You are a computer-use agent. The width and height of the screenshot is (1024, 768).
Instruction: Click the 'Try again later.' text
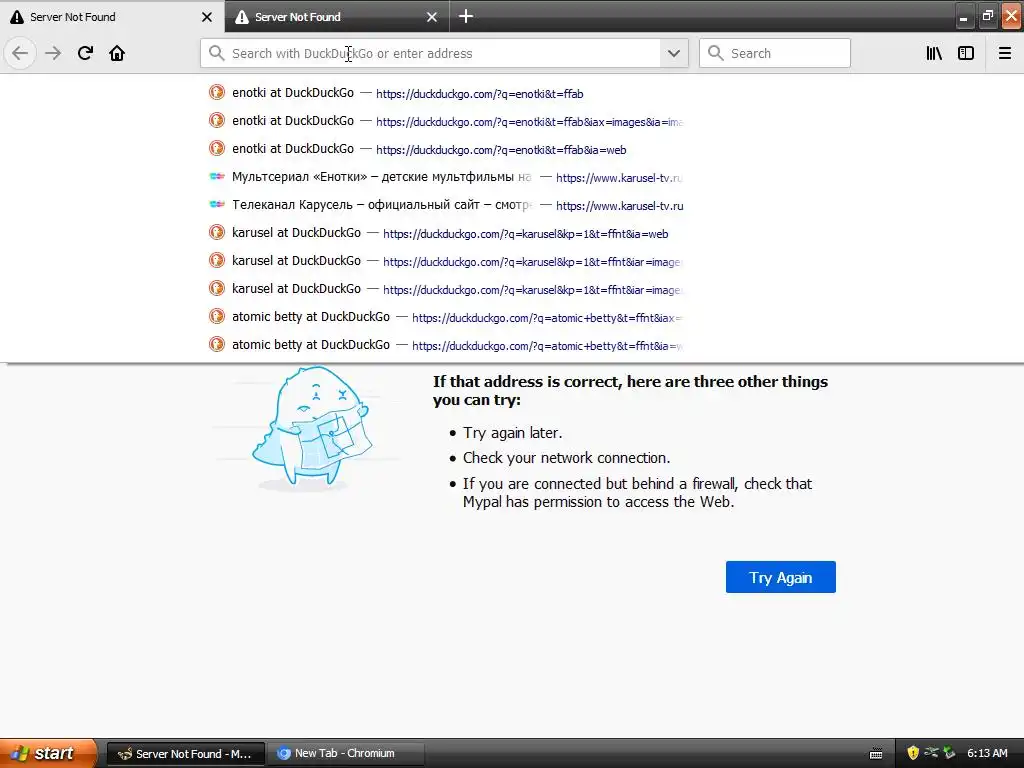(x=513, y=433)
